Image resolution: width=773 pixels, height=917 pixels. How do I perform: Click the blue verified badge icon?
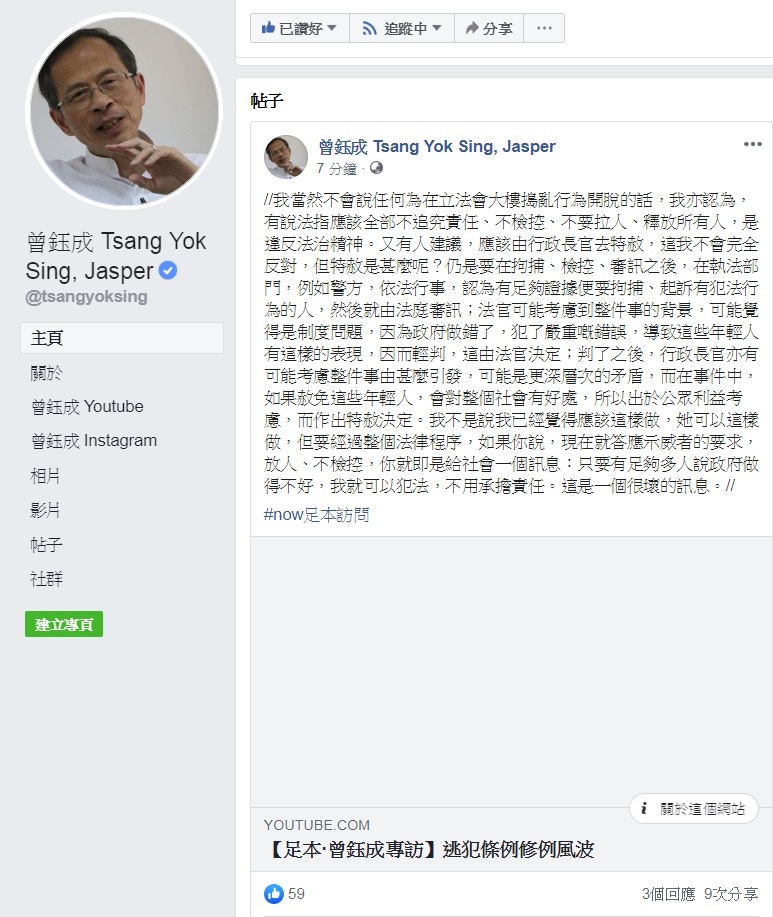pos(168,271)
